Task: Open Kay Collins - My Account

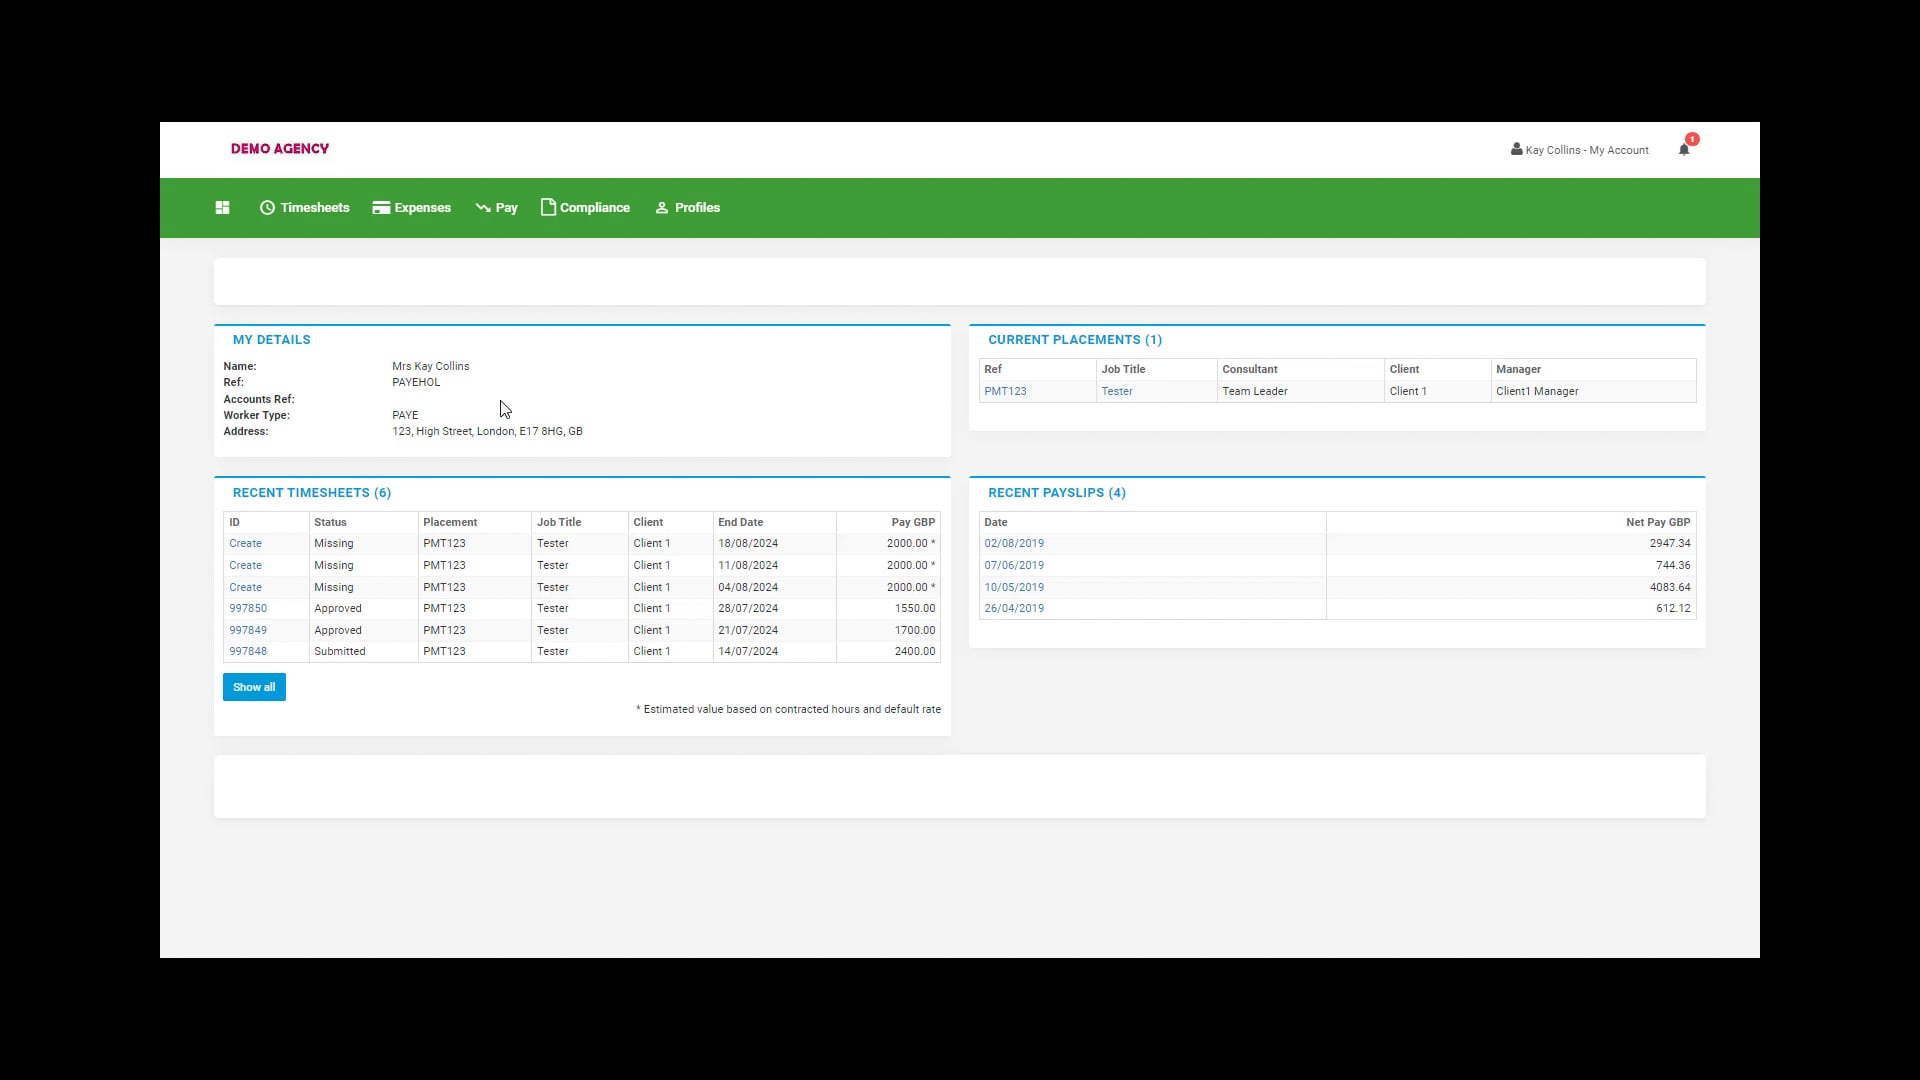Action: click(1587, 150)
